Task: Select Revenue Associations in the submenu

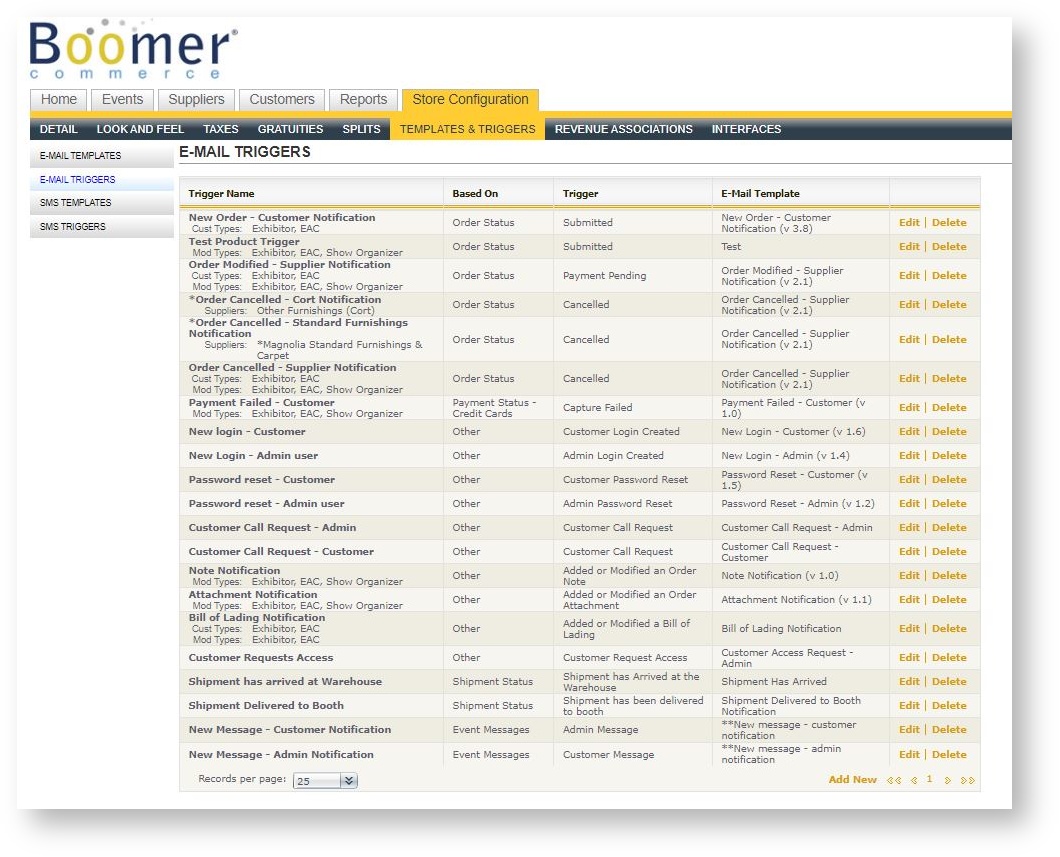Action: coord(623,129)
